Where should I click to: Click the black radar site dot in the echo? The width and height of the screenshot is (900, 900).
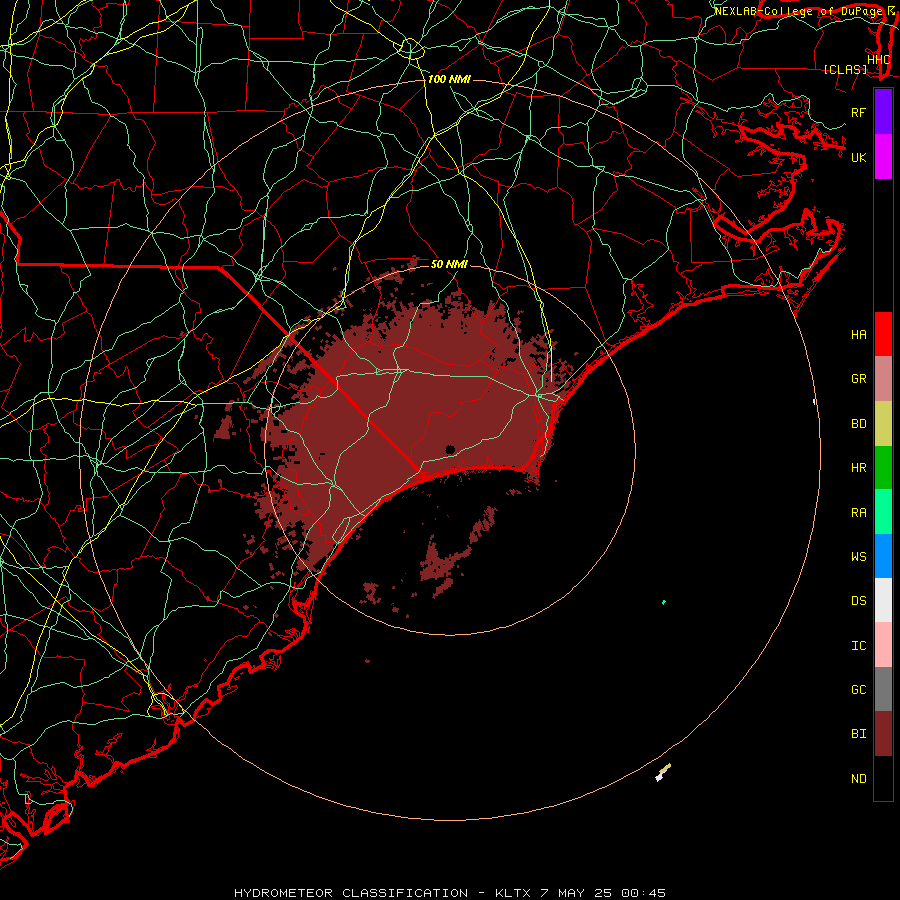[x=450, y=449]
